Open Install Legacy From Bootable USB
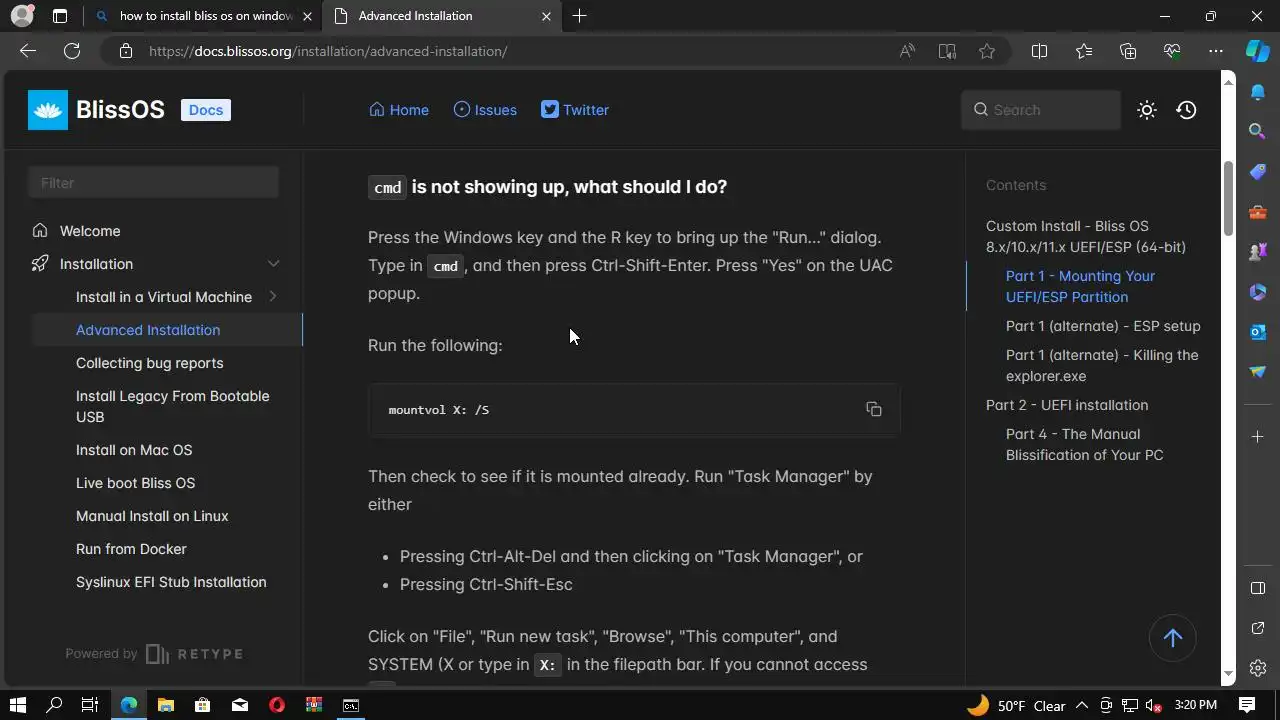 (173, 406)
